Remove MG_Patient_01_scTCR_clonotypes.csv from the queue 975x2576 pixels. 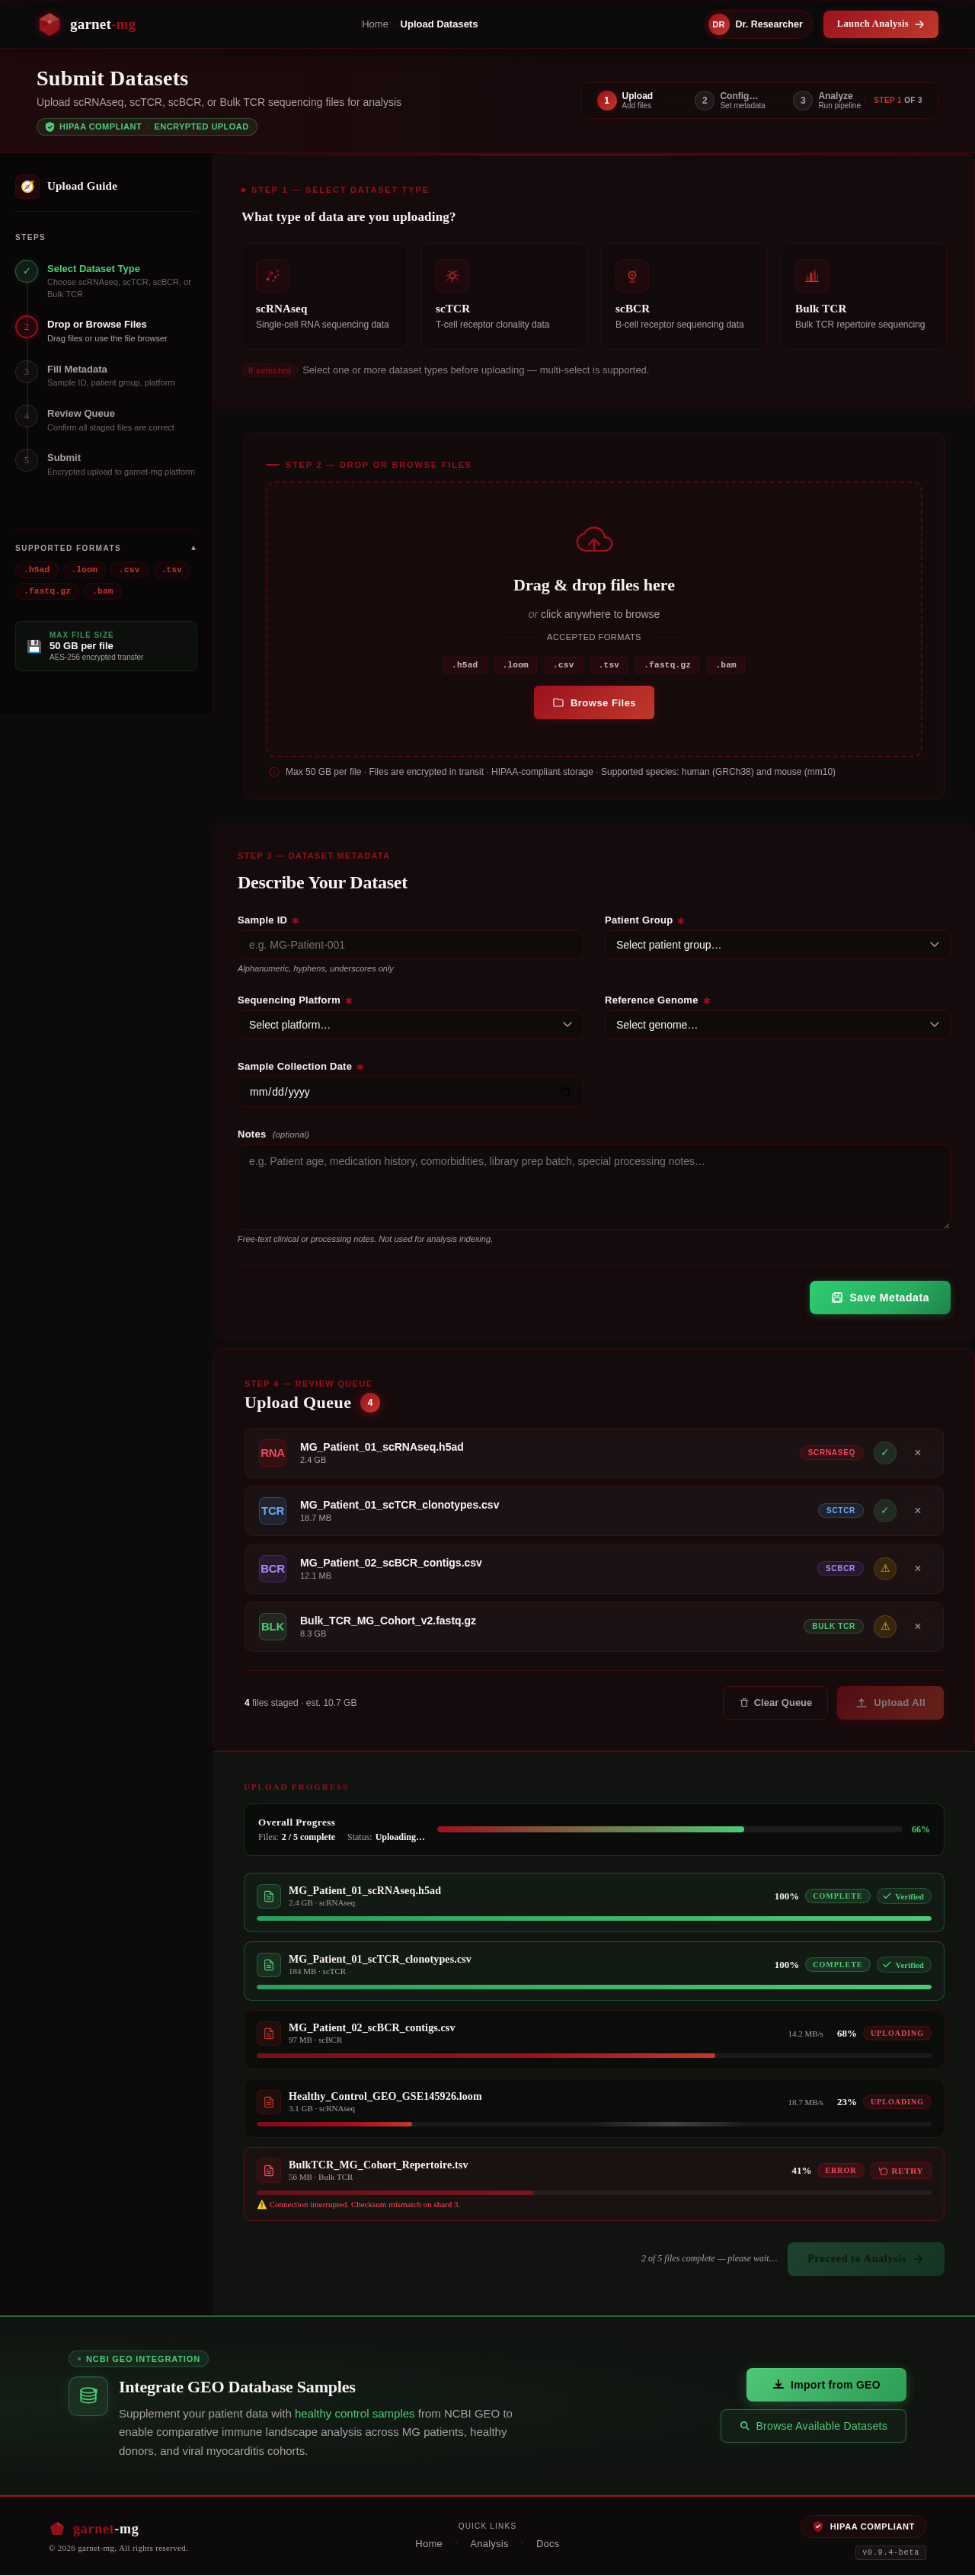(917, 1511)
